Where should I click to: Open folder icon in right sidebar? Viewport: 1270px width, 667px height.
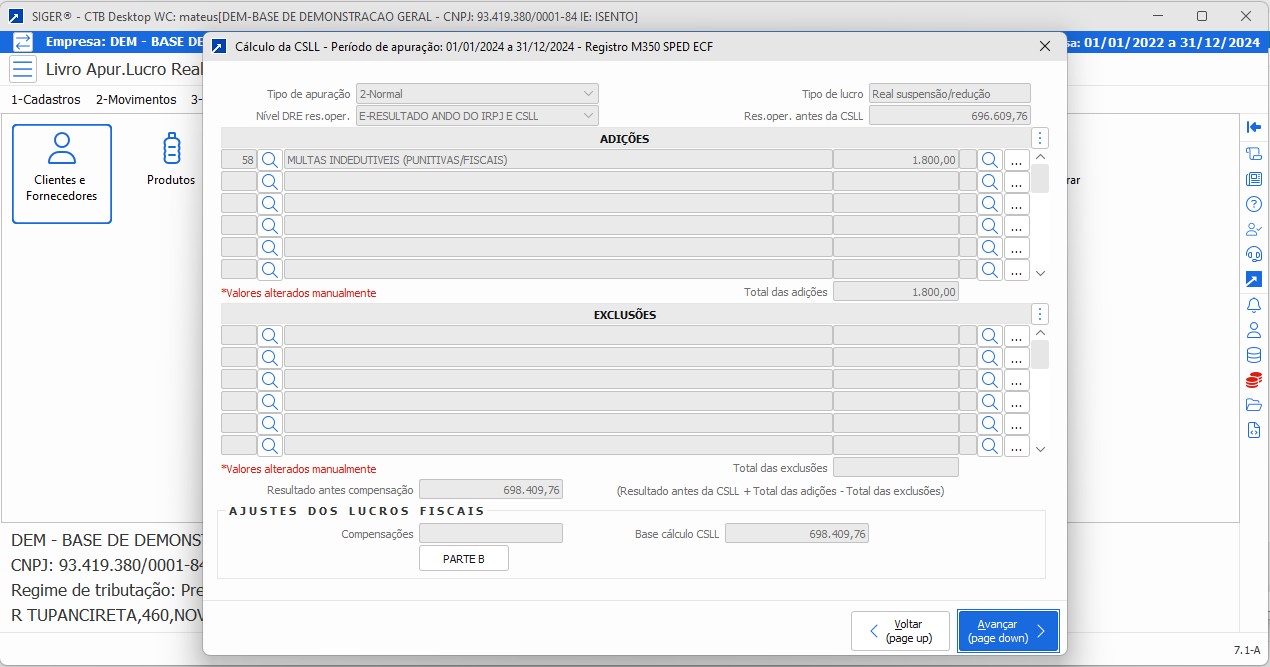pyautogui.click(x=1254, y=405)
